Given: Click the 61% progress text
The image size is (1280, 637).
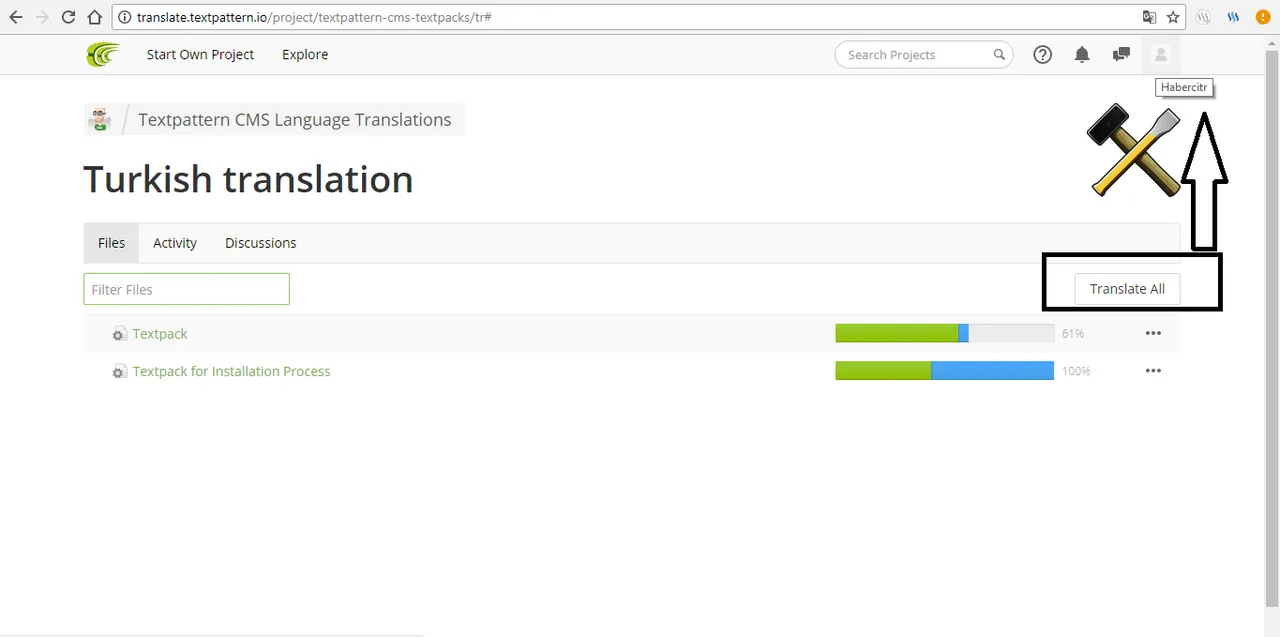Looking at the screenshot, I should pyautogui.click(x=1073, y=334).
